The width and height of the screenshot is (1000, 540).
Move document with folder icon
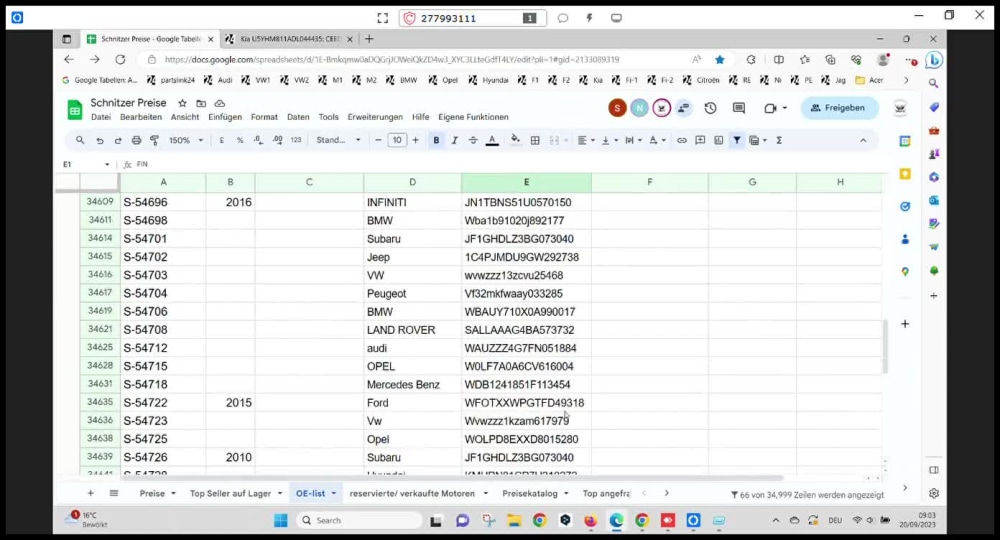201,103
